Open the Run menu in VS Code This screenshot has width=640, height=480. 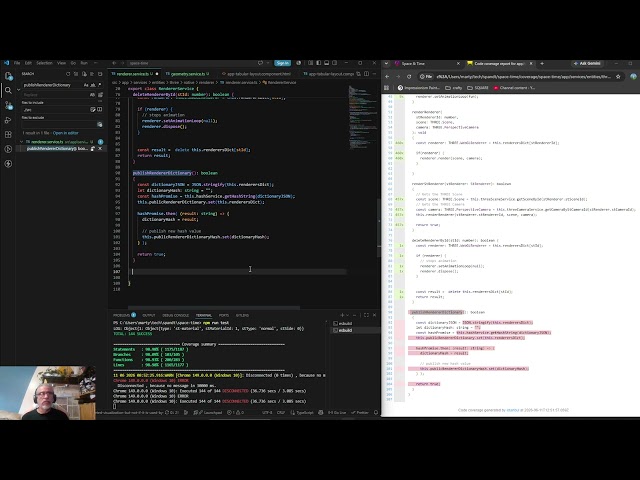84,63
